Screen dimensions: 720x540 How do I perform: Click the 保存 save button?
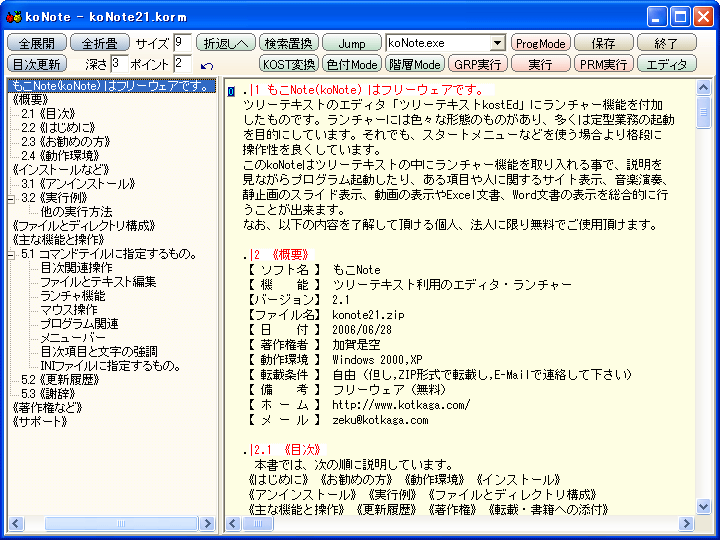pos(603,43)
